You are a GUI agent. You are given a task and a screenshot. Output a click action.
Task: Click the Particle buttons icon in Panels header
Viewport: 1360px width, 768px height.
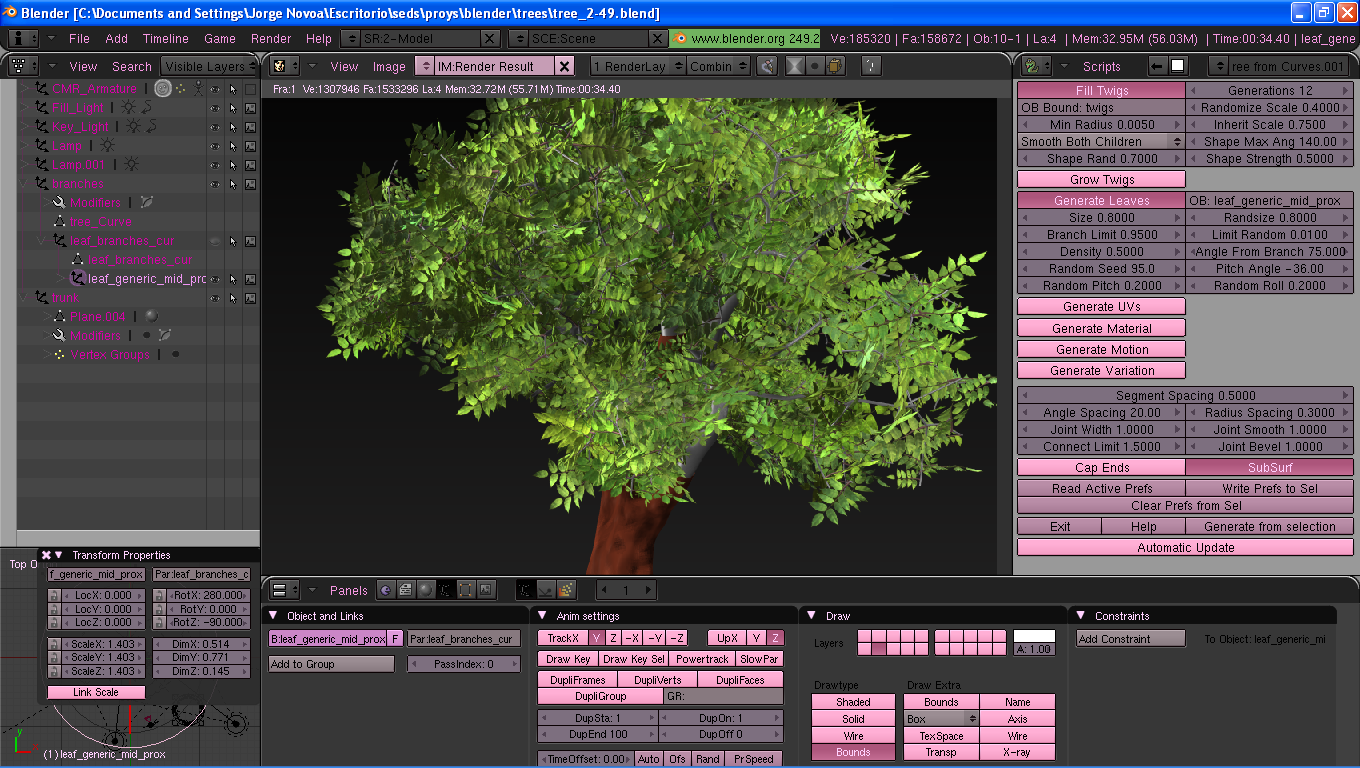click(566, 590)
